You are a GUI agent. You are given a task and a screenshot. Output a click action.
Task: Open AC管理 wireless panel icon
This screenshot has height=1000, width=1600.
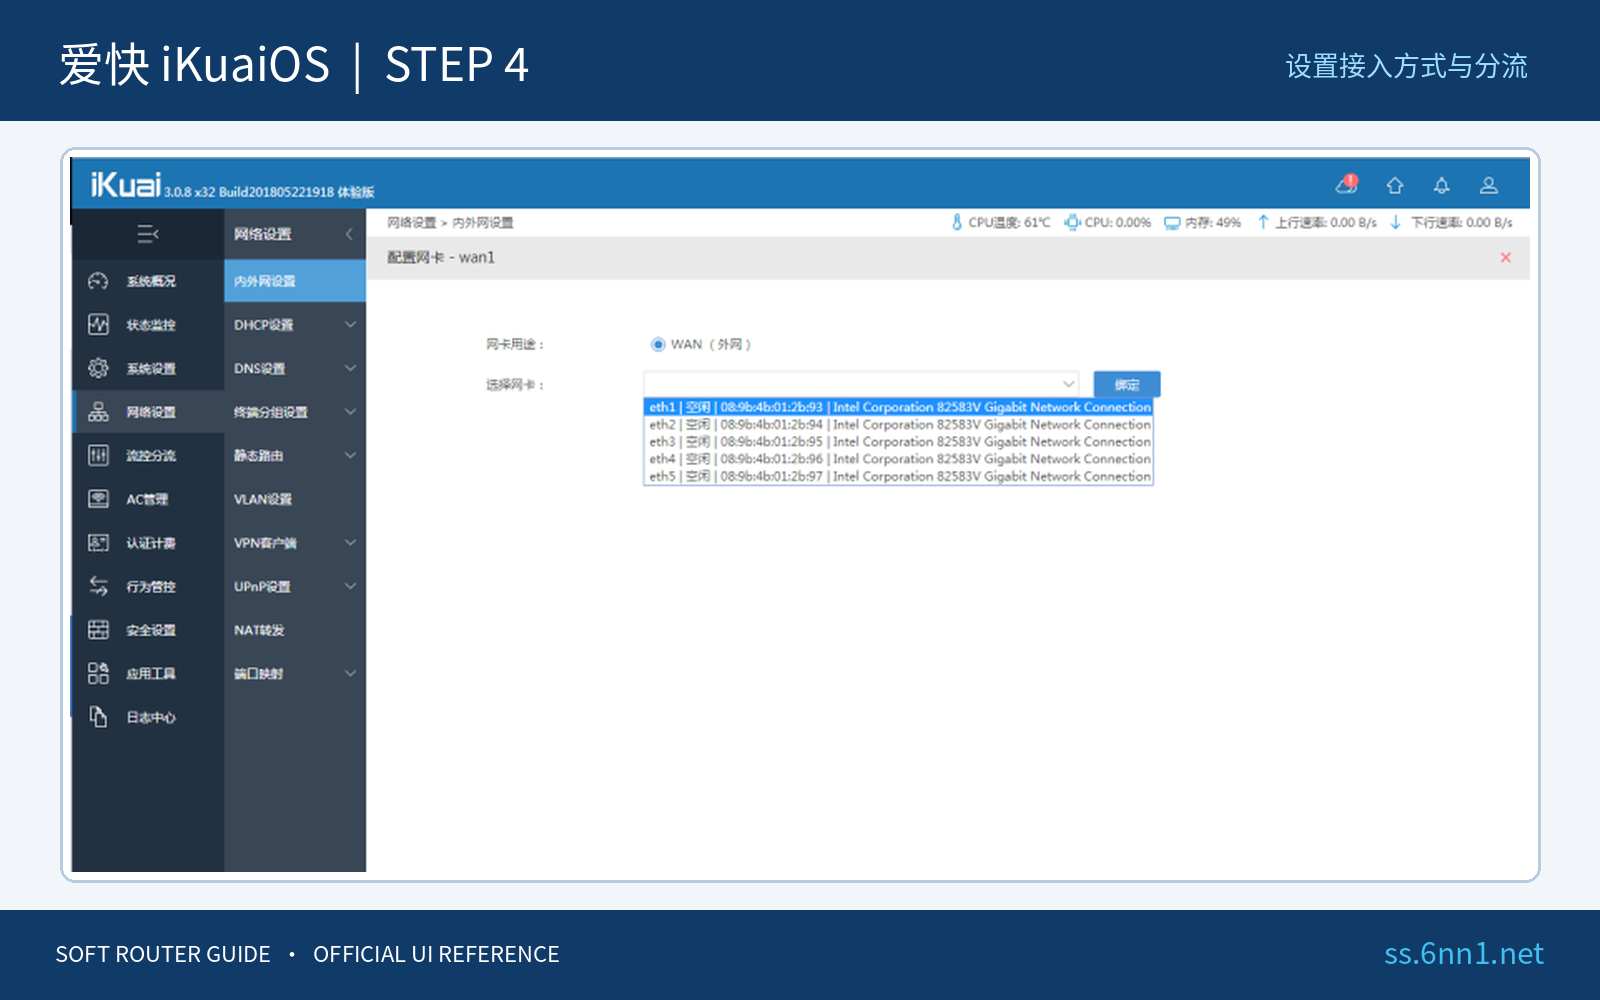pos(98,499)
